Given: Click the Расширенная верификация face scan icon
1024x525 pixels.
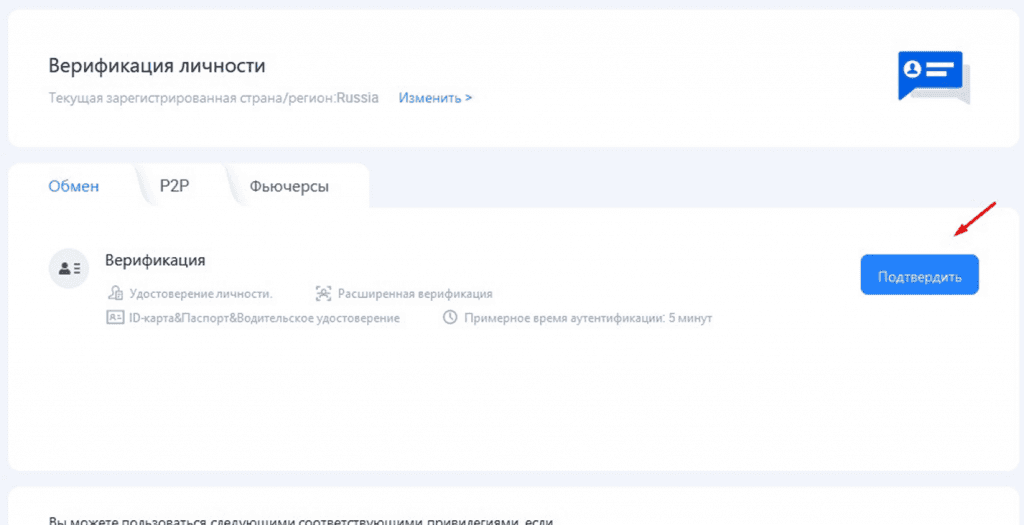Looking at the screenshot, I should click(x=323, y=293).
